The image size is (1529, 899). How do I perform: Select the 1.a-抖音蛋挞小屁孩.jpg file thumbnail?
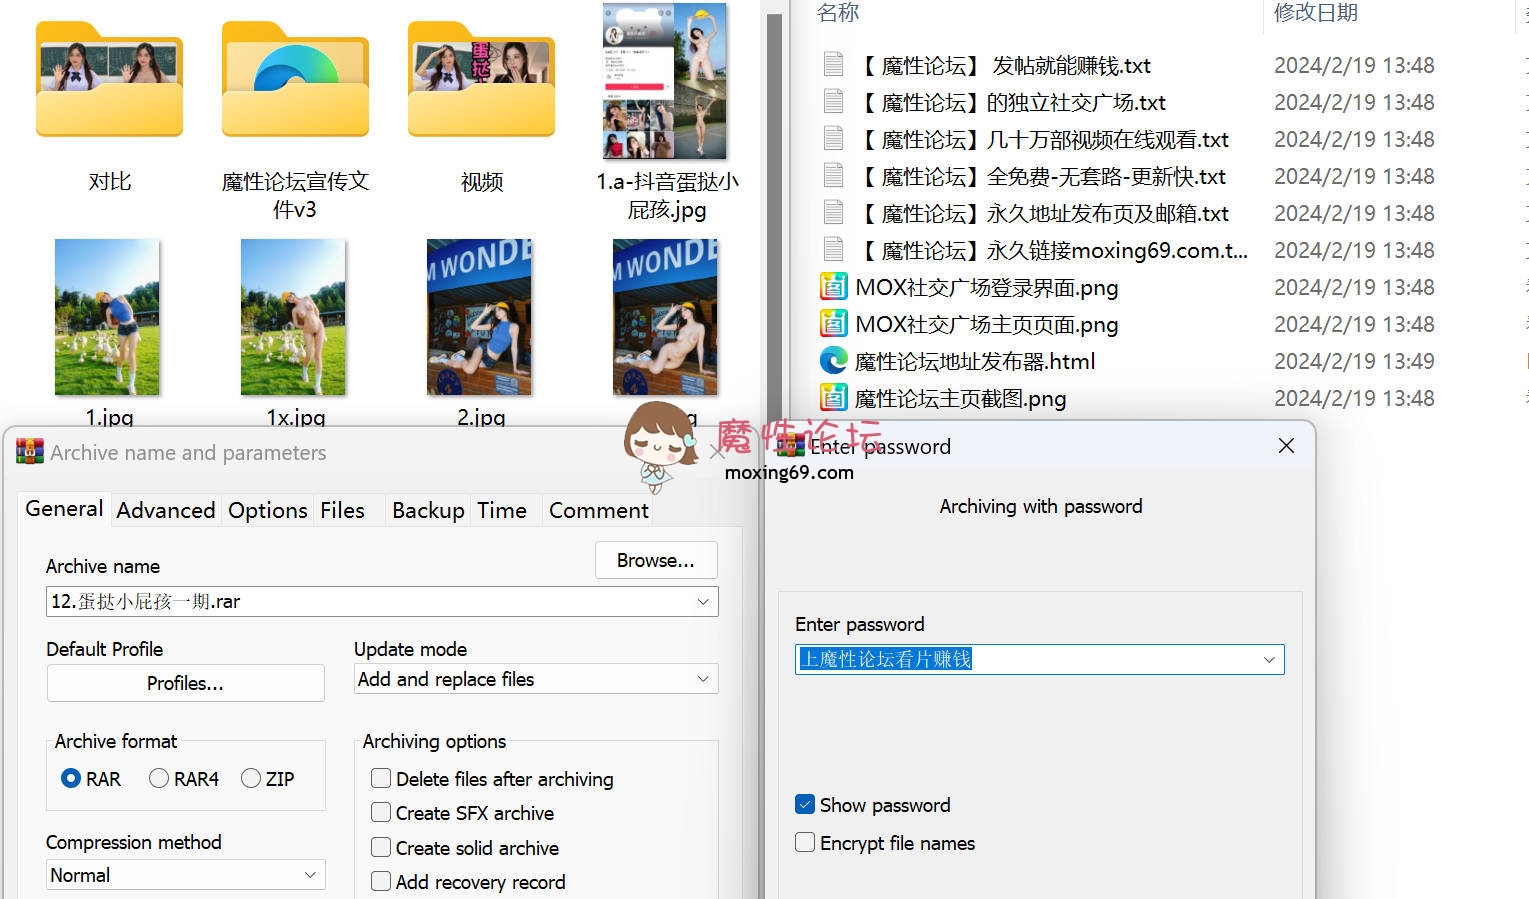(665, 81)
